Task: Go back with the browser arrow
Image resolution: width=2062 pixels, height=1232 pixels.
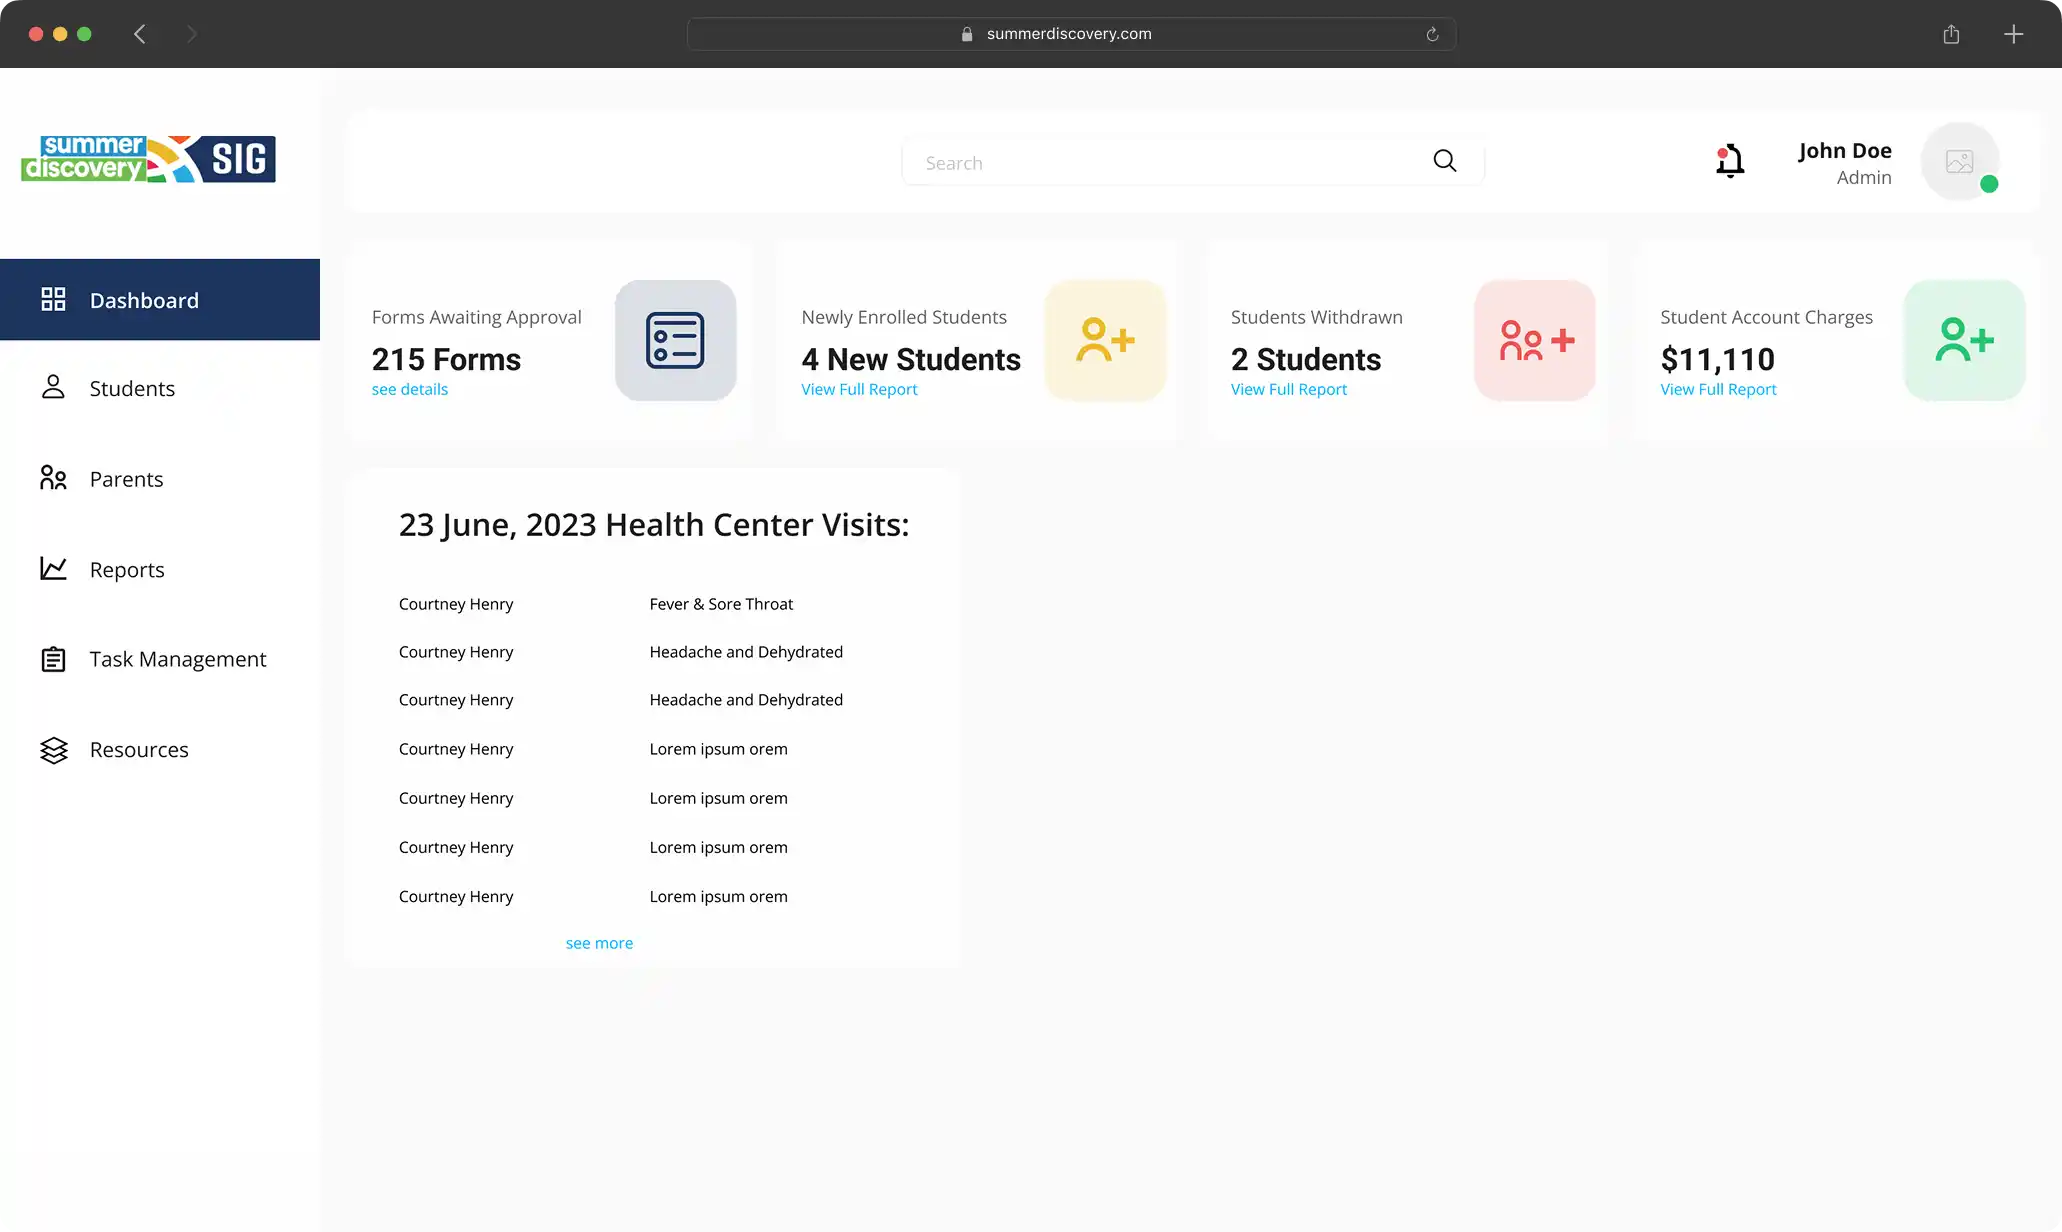Action: pos(140,34)
